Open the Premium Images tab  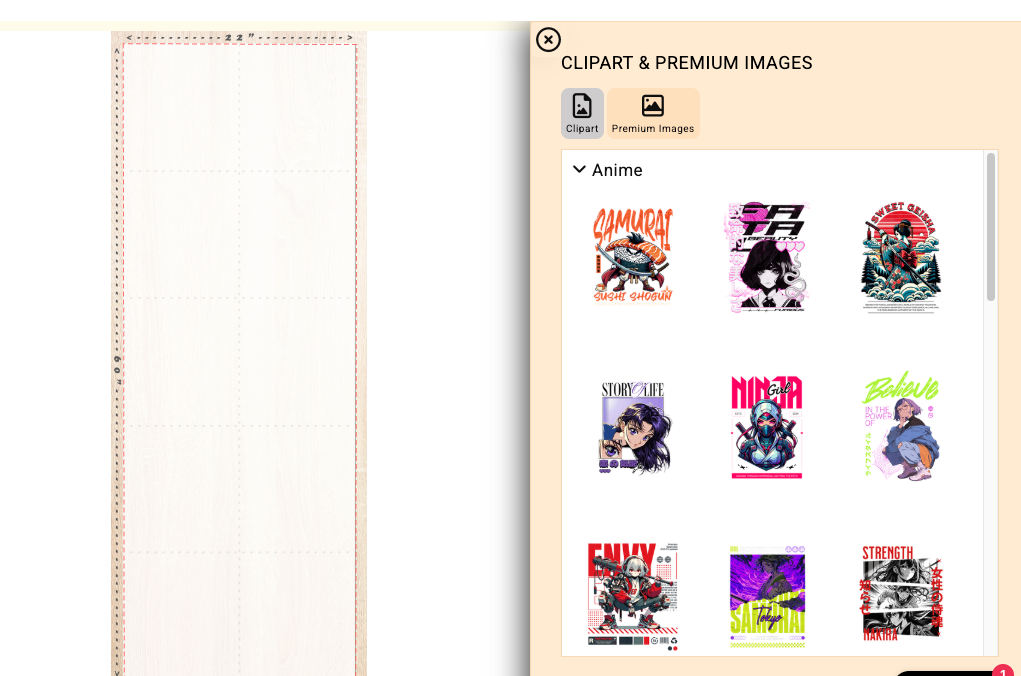pos(653,113)
